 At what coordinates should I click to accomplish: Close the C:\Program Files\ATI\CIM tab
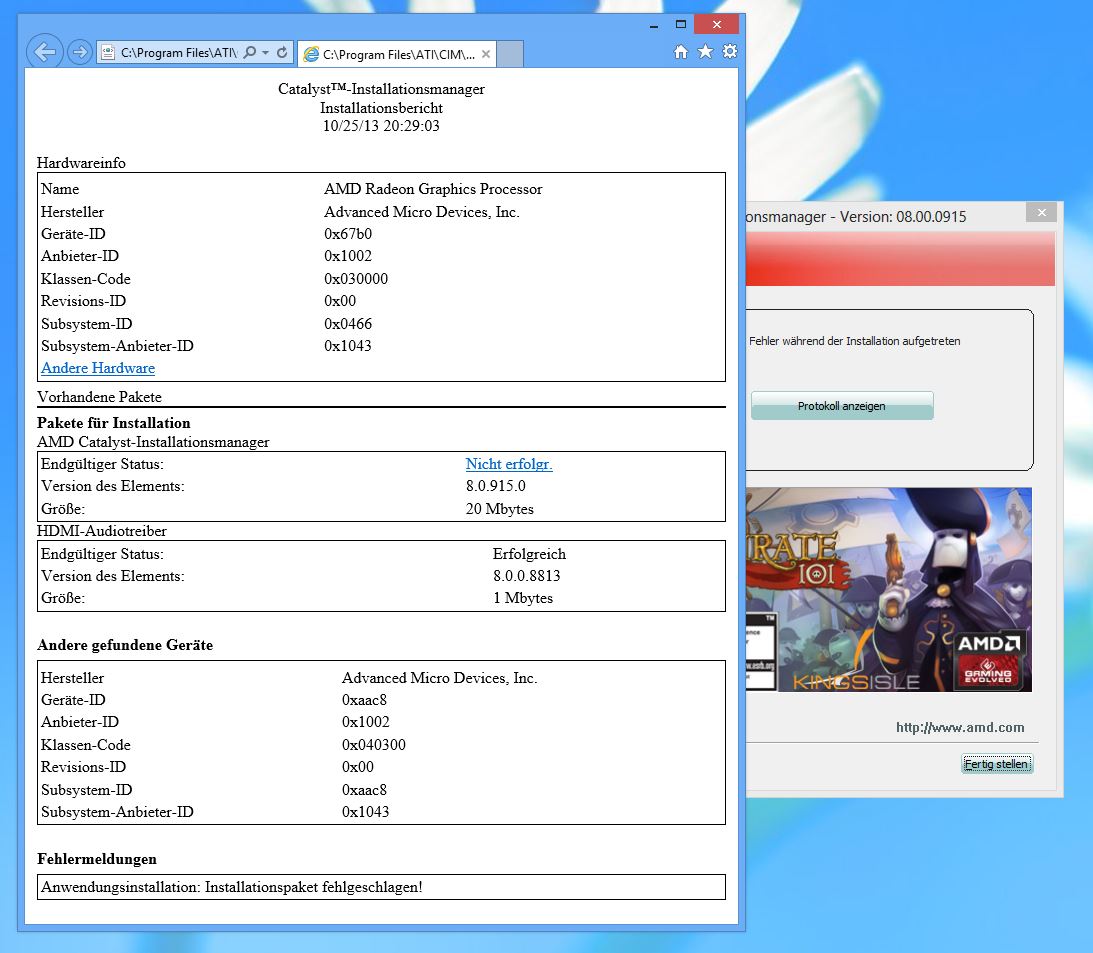(x=486, y=54)
